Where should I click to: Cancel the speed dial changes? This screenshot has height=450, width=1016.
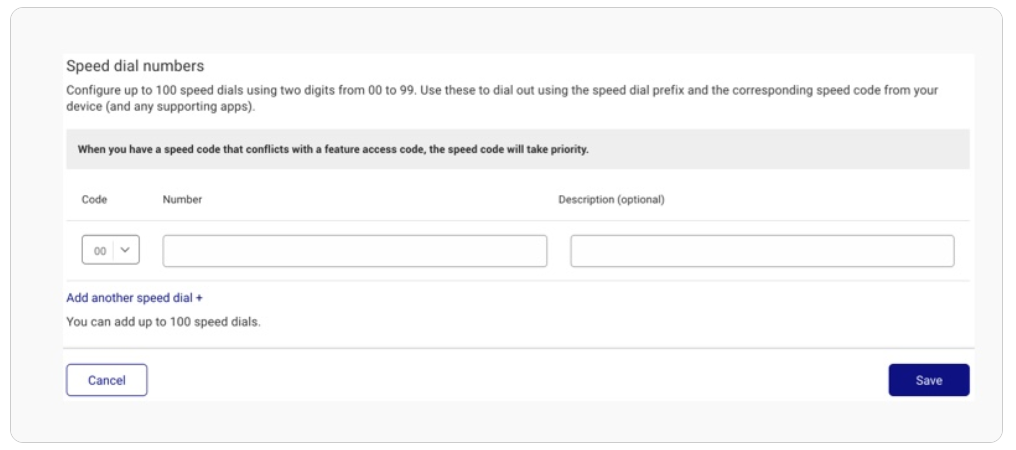(x=107, y=380)
